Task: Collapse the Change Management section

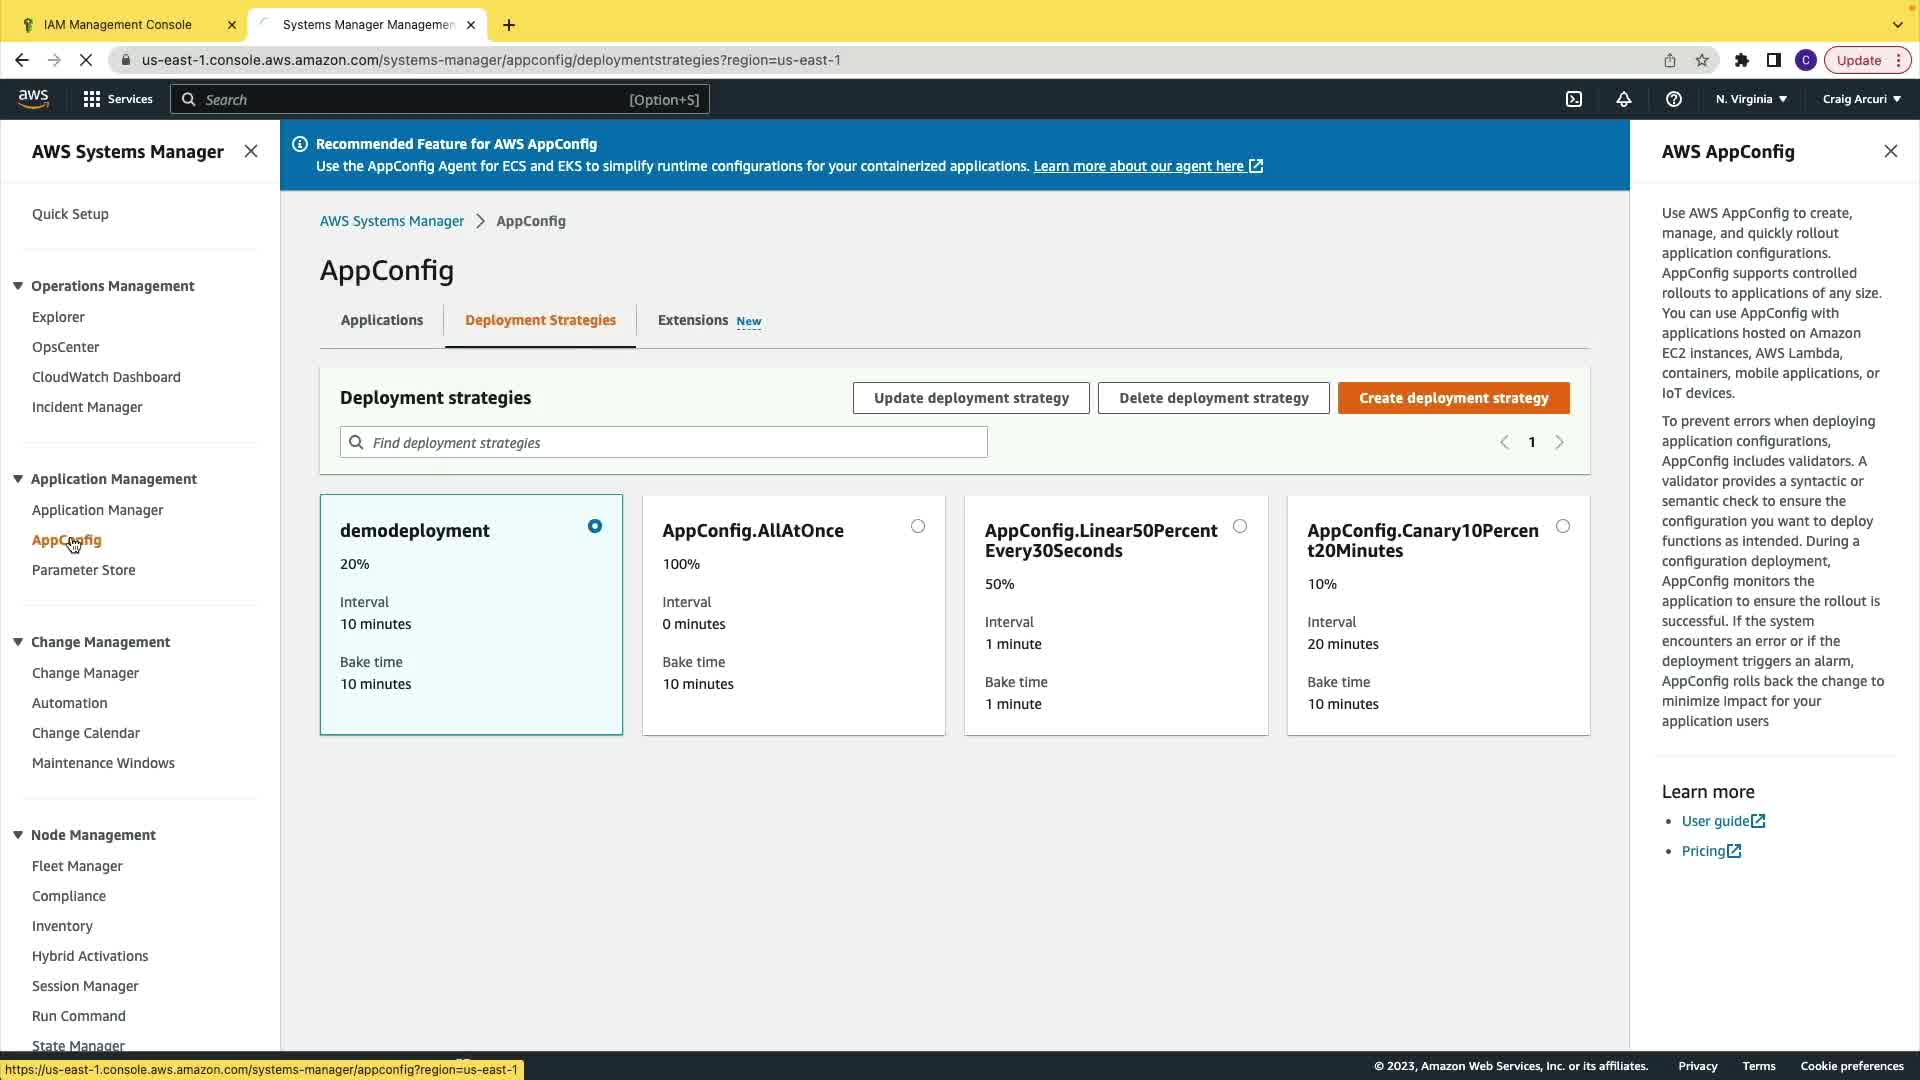Action: 18,642
